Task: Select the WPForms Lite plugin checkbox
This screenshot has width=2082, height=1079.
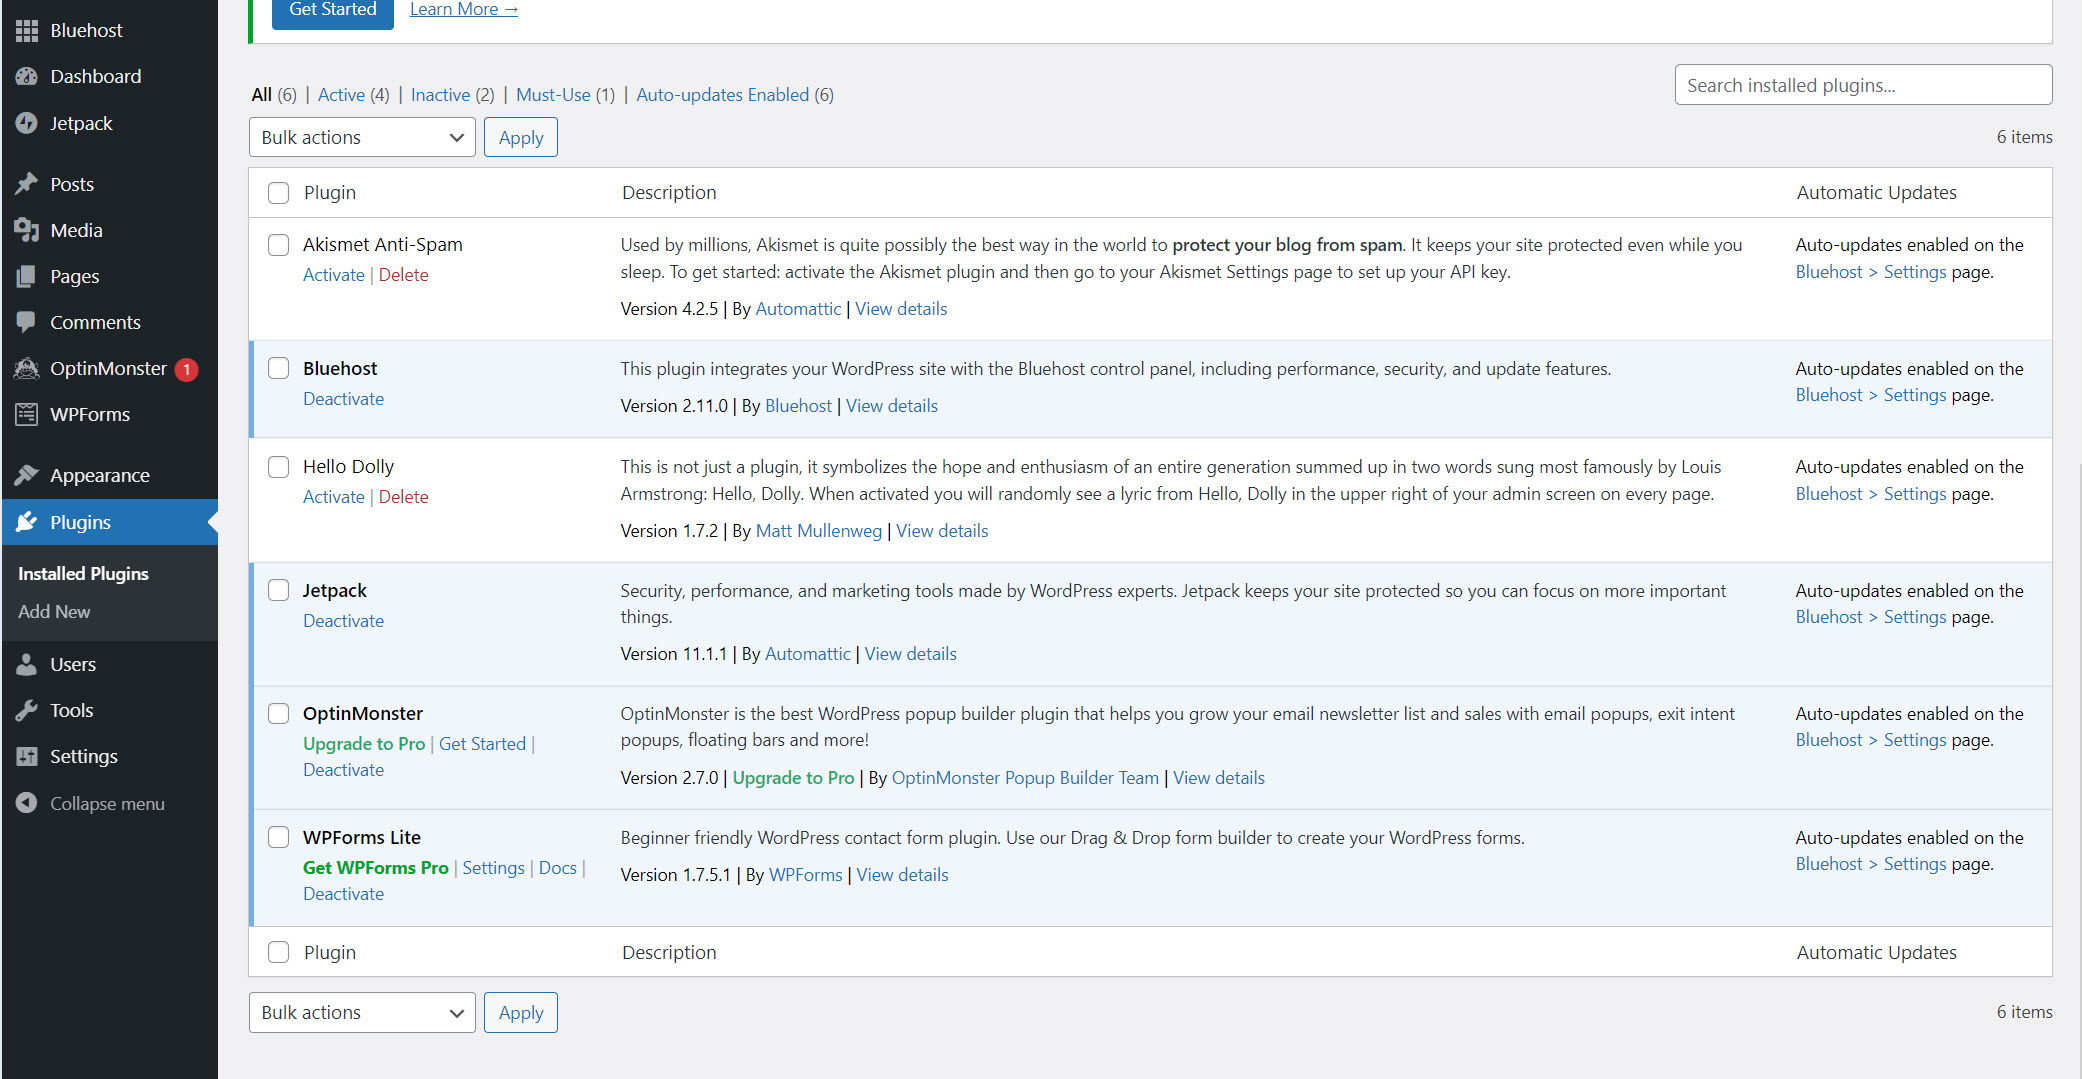Action: 279,838
